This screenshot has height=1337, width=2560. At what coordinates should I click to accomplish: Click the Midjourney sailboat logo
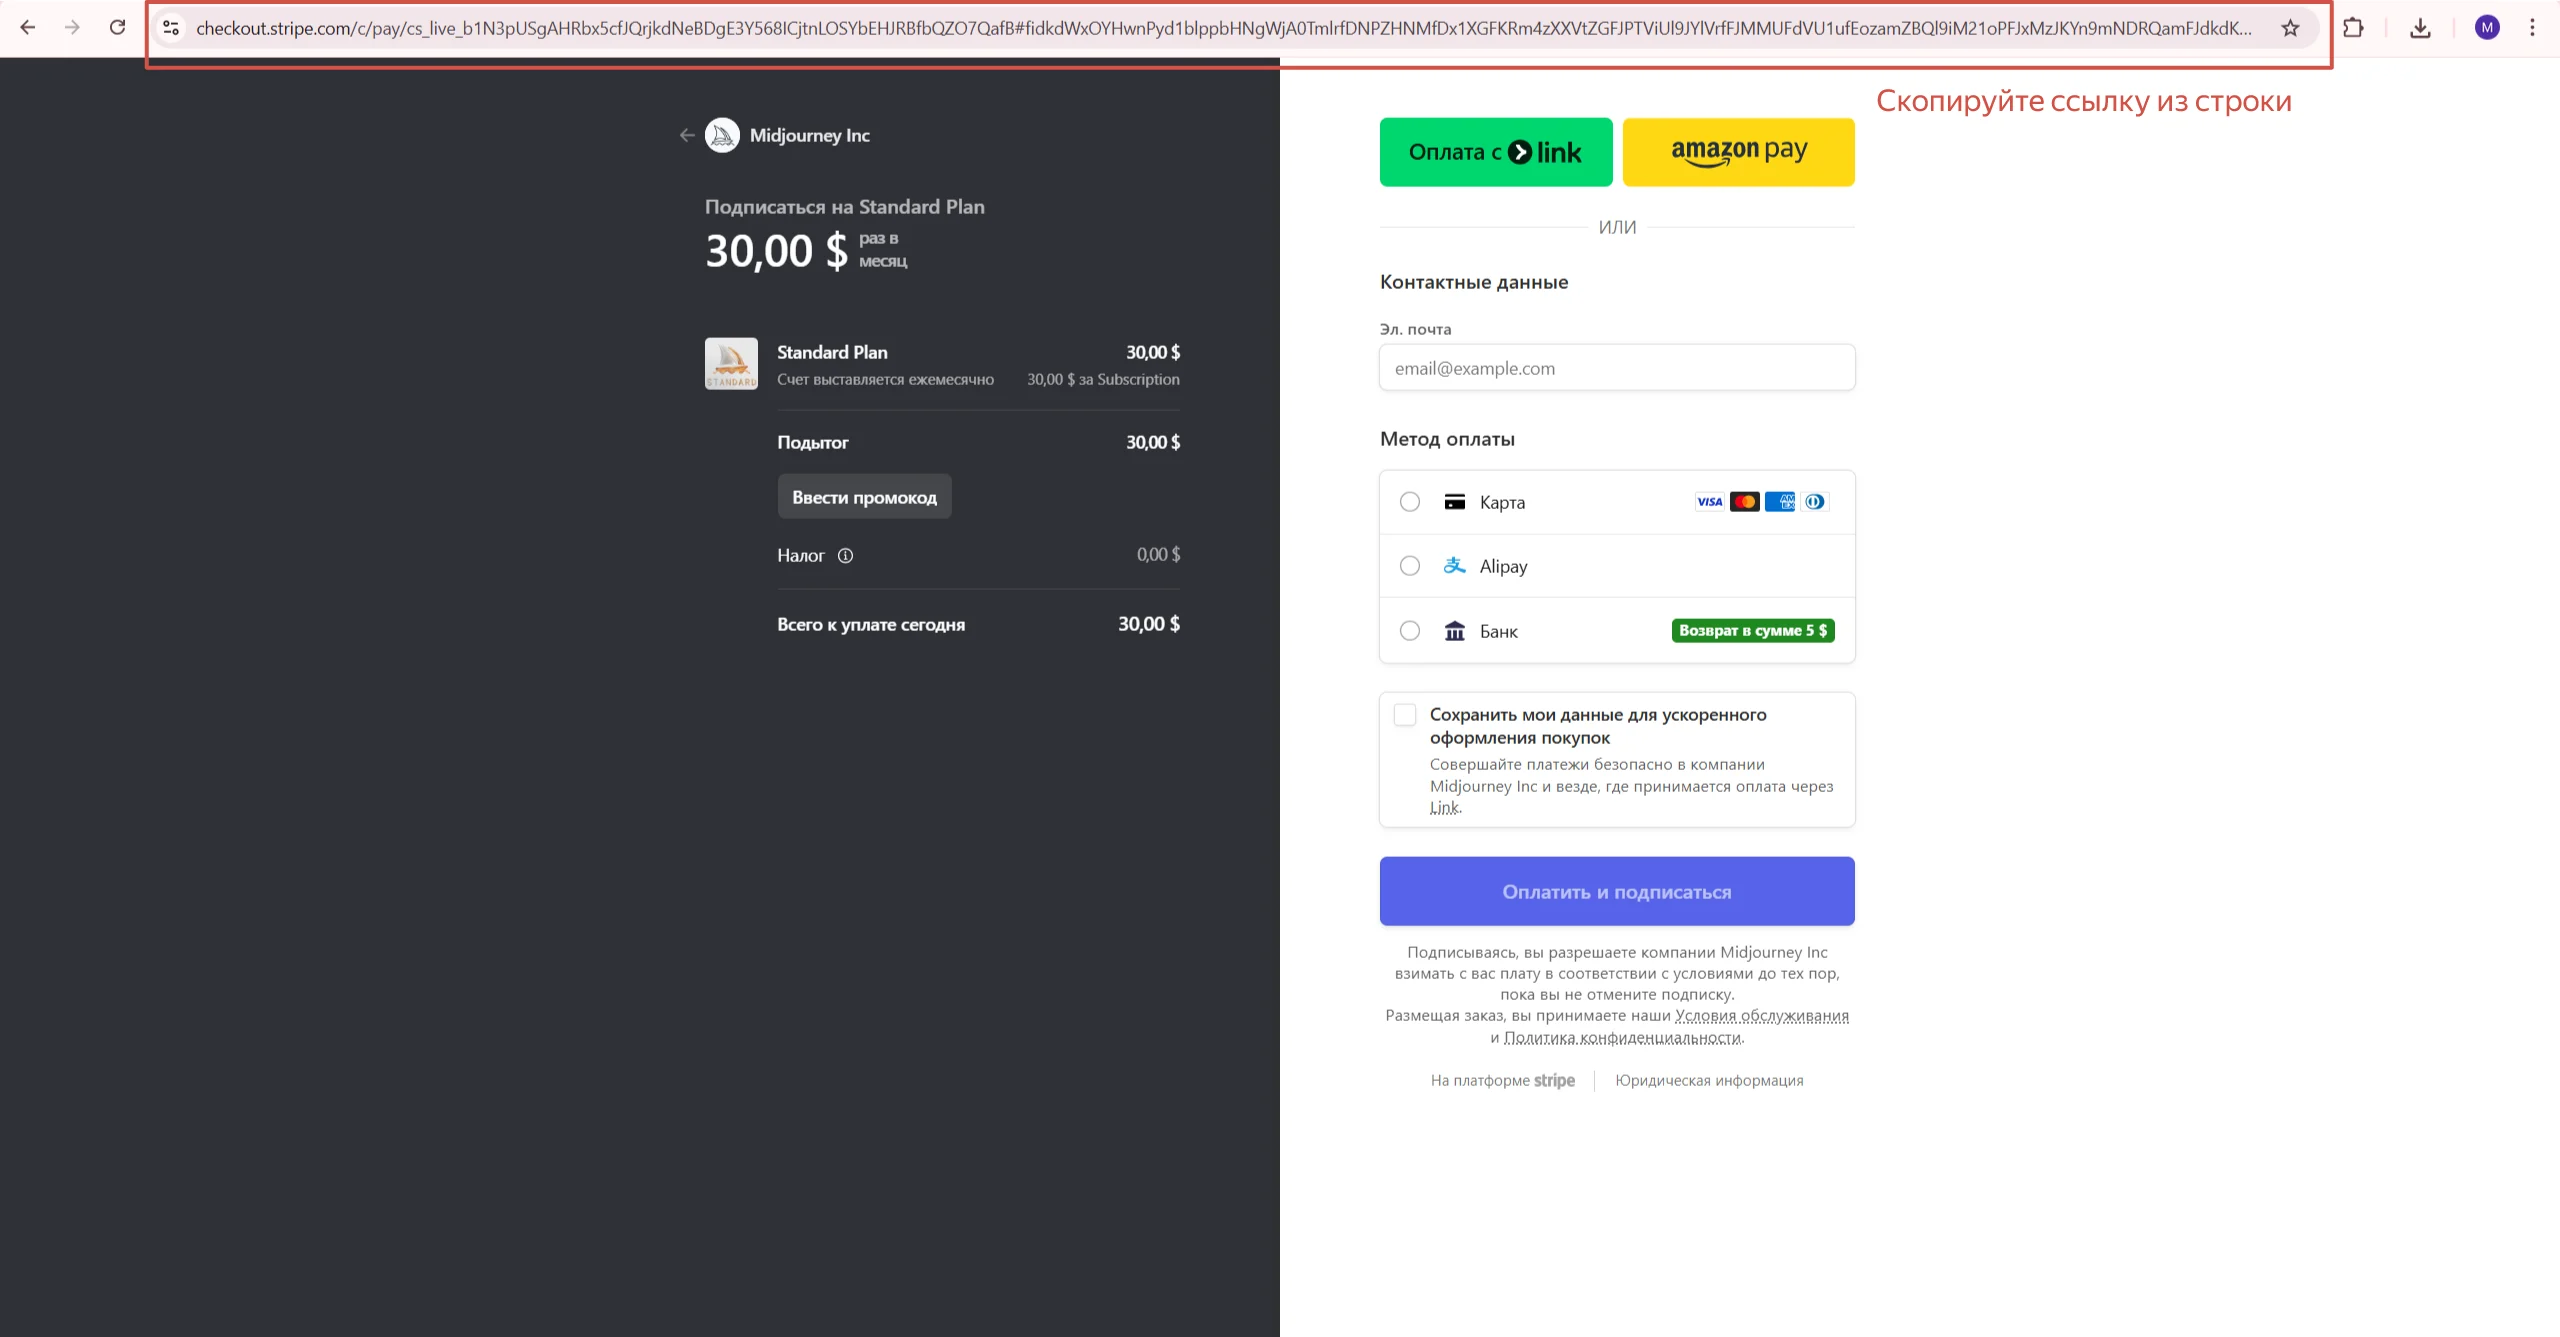(x=722, y=135)
